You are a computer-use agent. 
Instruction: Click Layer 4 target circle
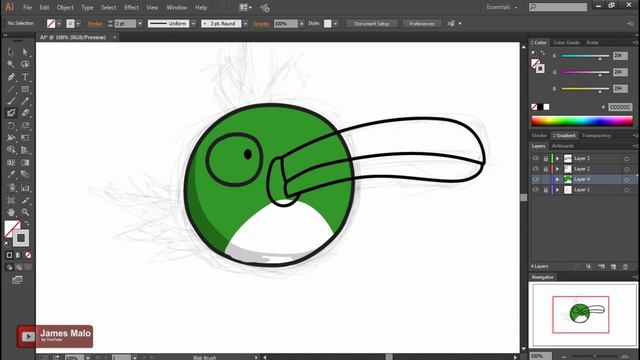627,180
